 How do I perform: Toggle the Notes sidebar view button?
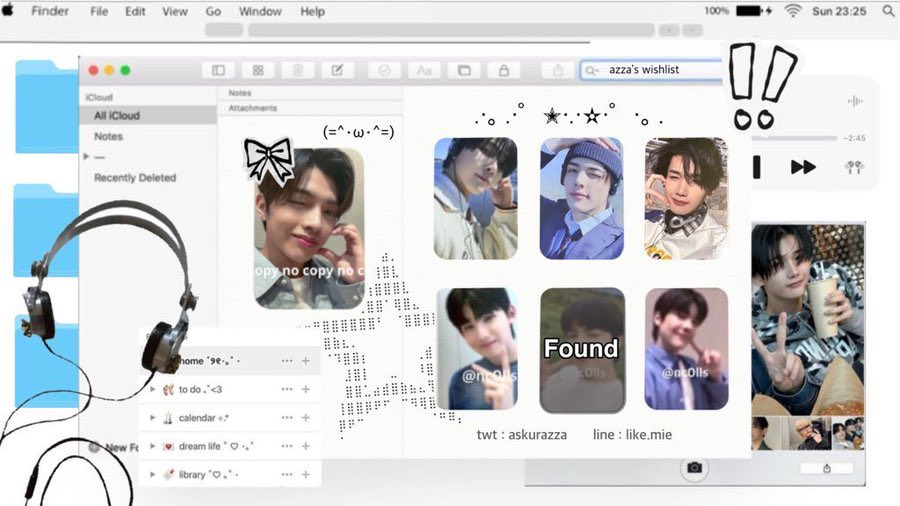218,70
